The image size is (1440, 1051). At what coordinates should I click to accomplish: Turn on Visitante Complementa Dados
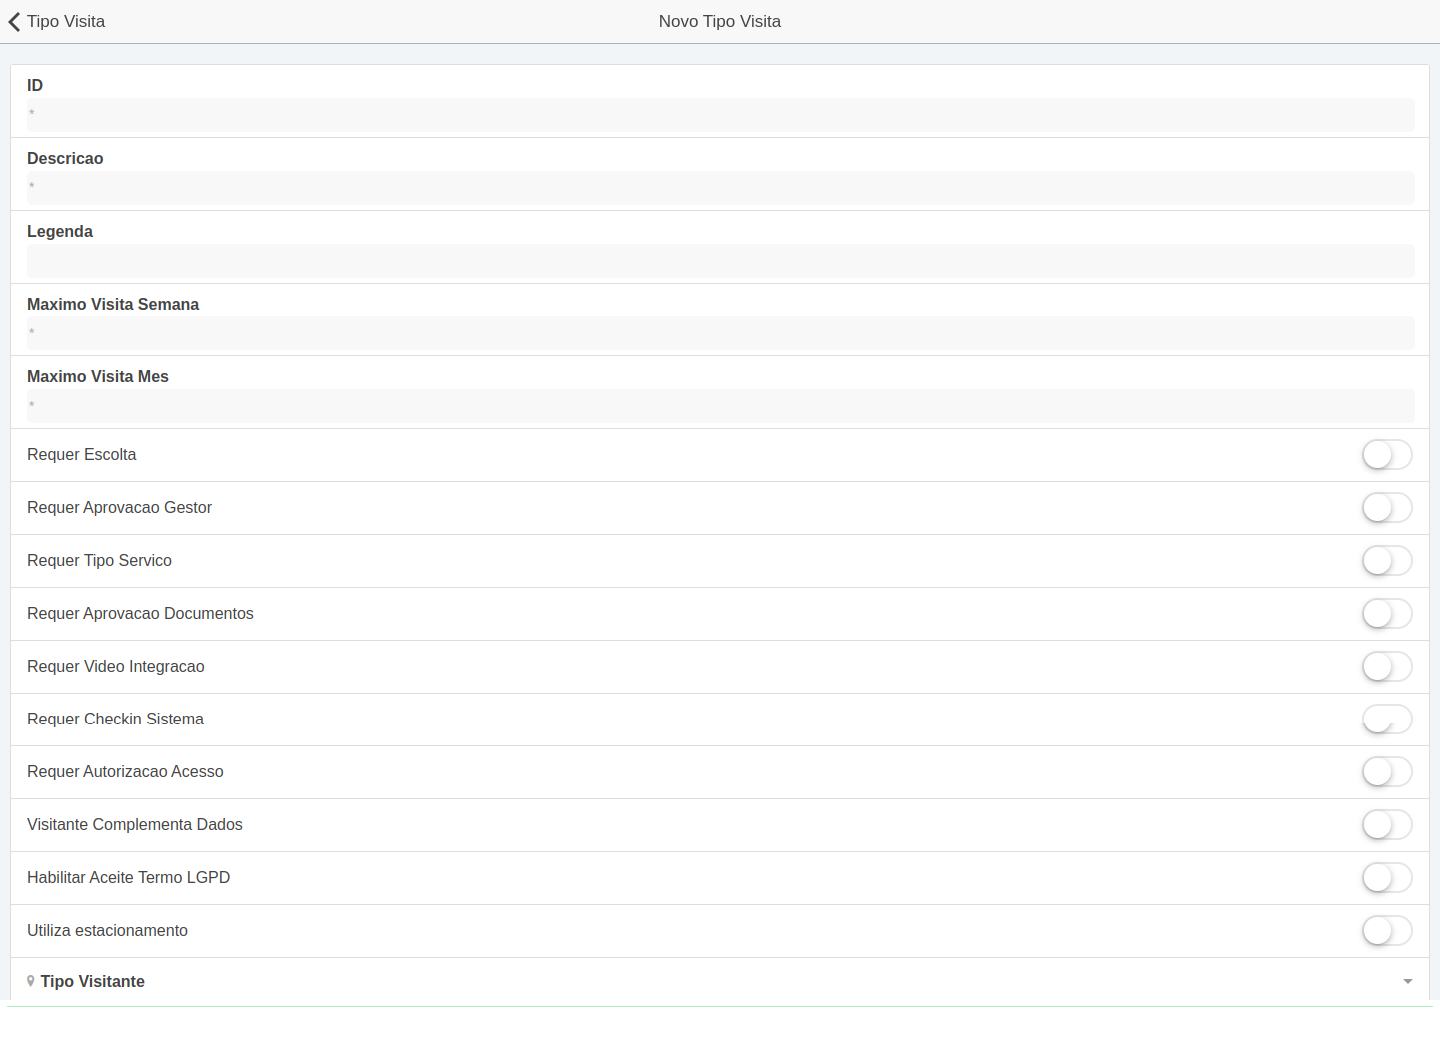click(1386, 825)
